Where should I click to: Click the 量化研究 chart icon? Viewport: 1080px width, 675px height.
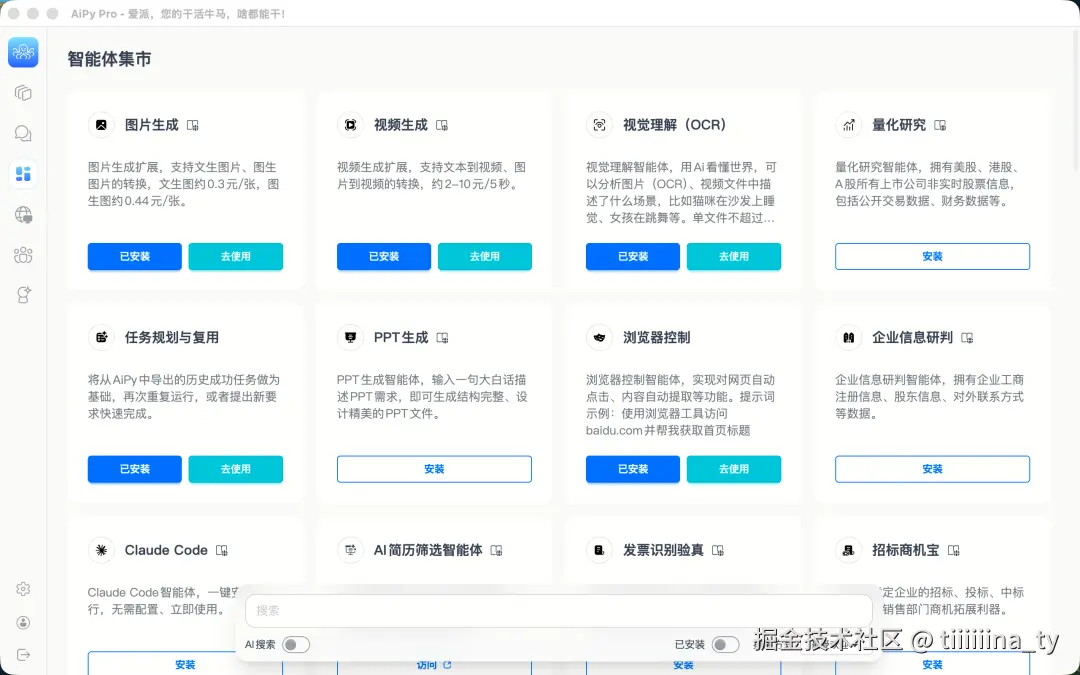pos(848,124)
